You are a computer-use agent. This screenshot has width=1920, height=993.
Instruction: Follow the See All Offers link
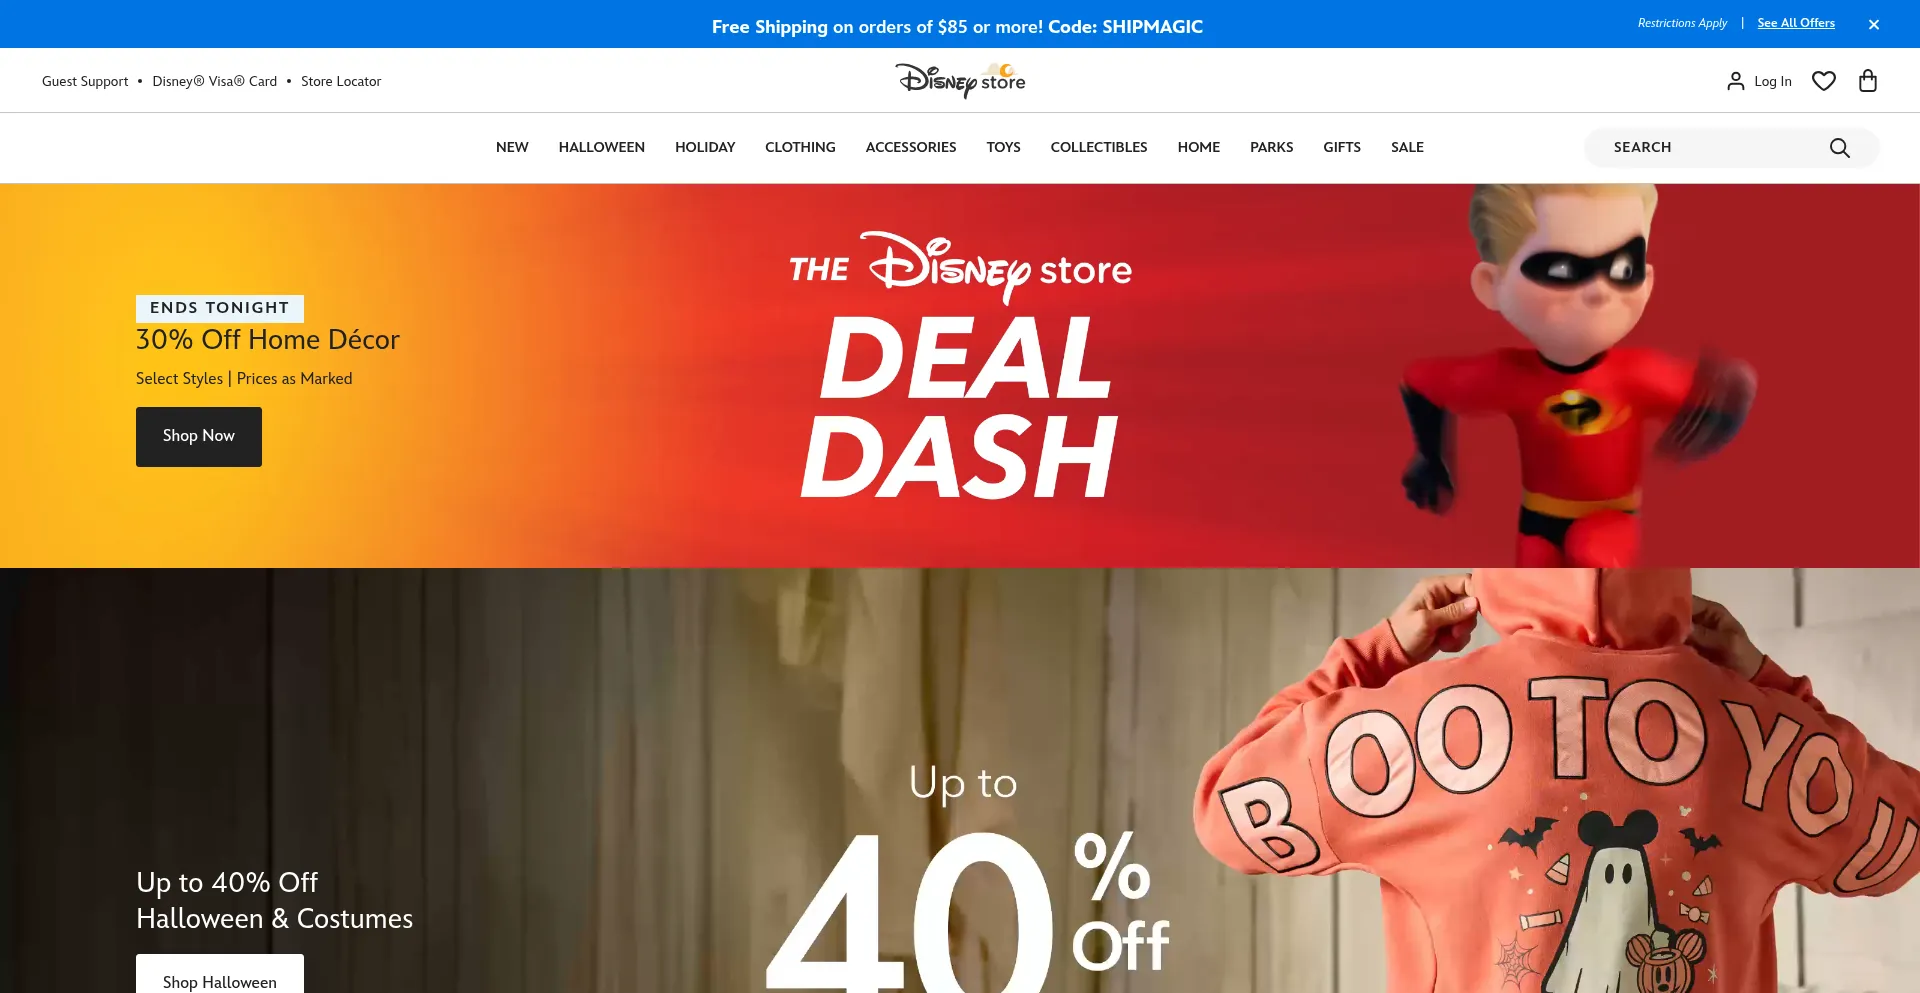point(1796,23)
